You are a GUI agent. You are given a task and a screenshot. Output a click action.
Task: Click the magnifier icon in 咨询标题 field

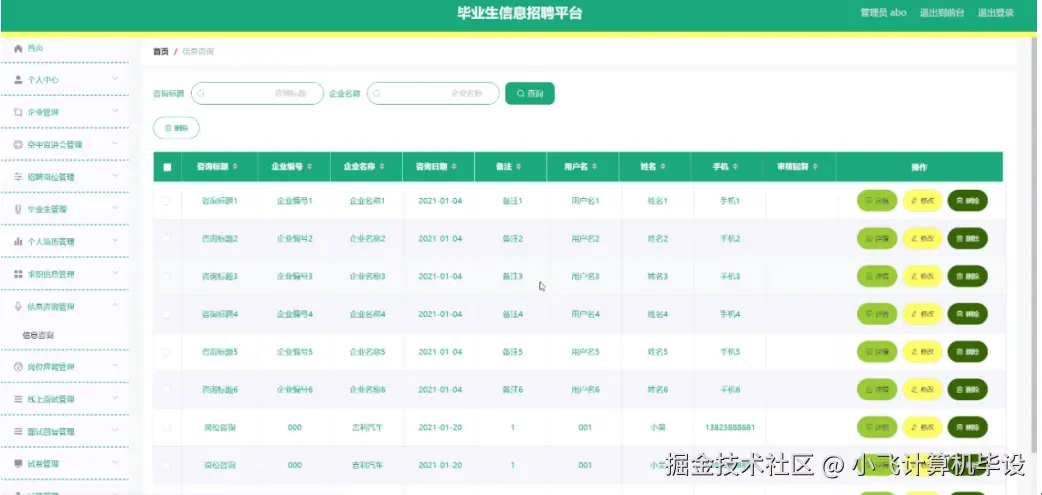(x=201, y=94)
